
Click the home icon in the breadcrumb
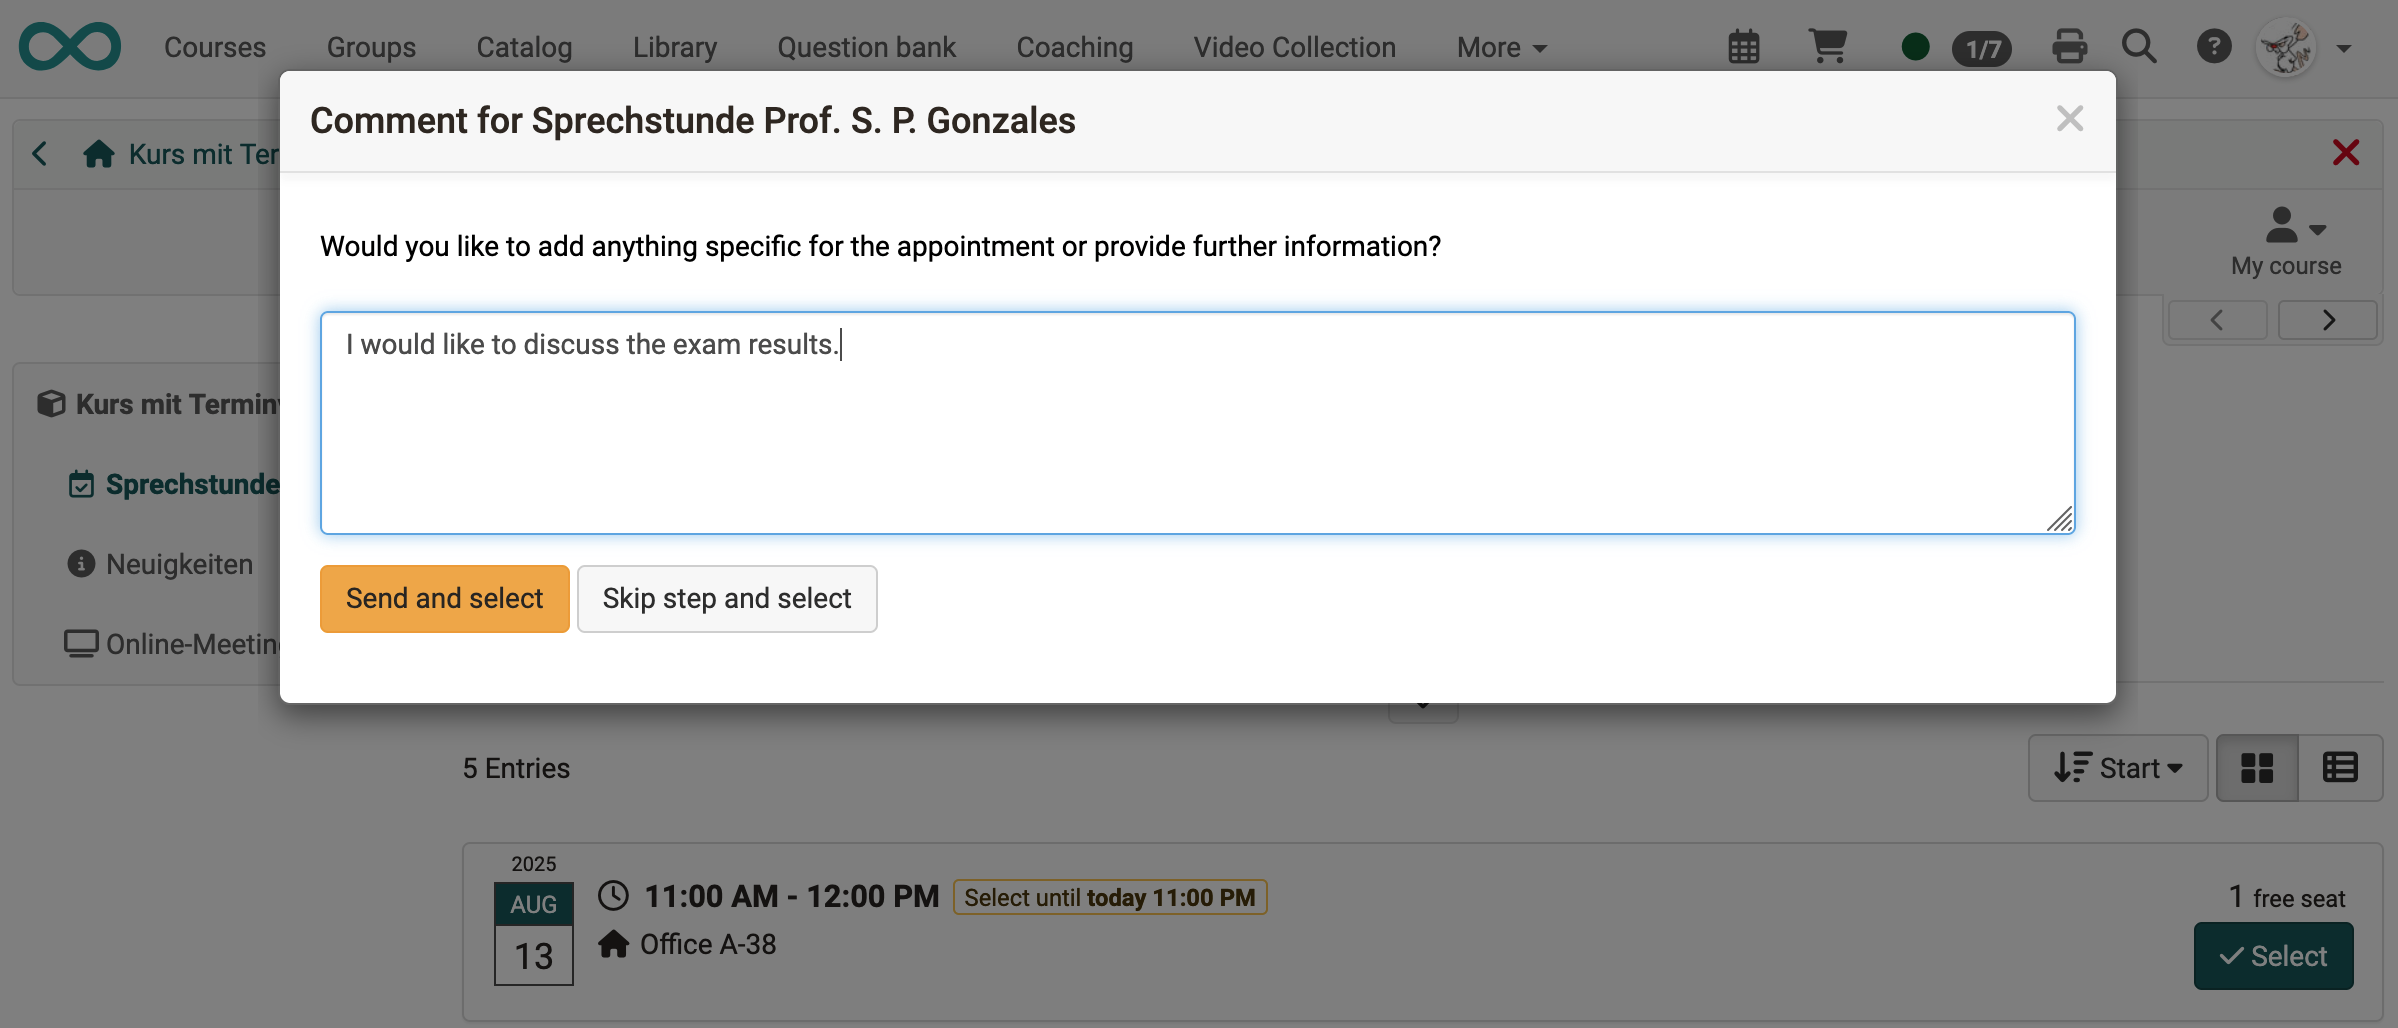97,153
